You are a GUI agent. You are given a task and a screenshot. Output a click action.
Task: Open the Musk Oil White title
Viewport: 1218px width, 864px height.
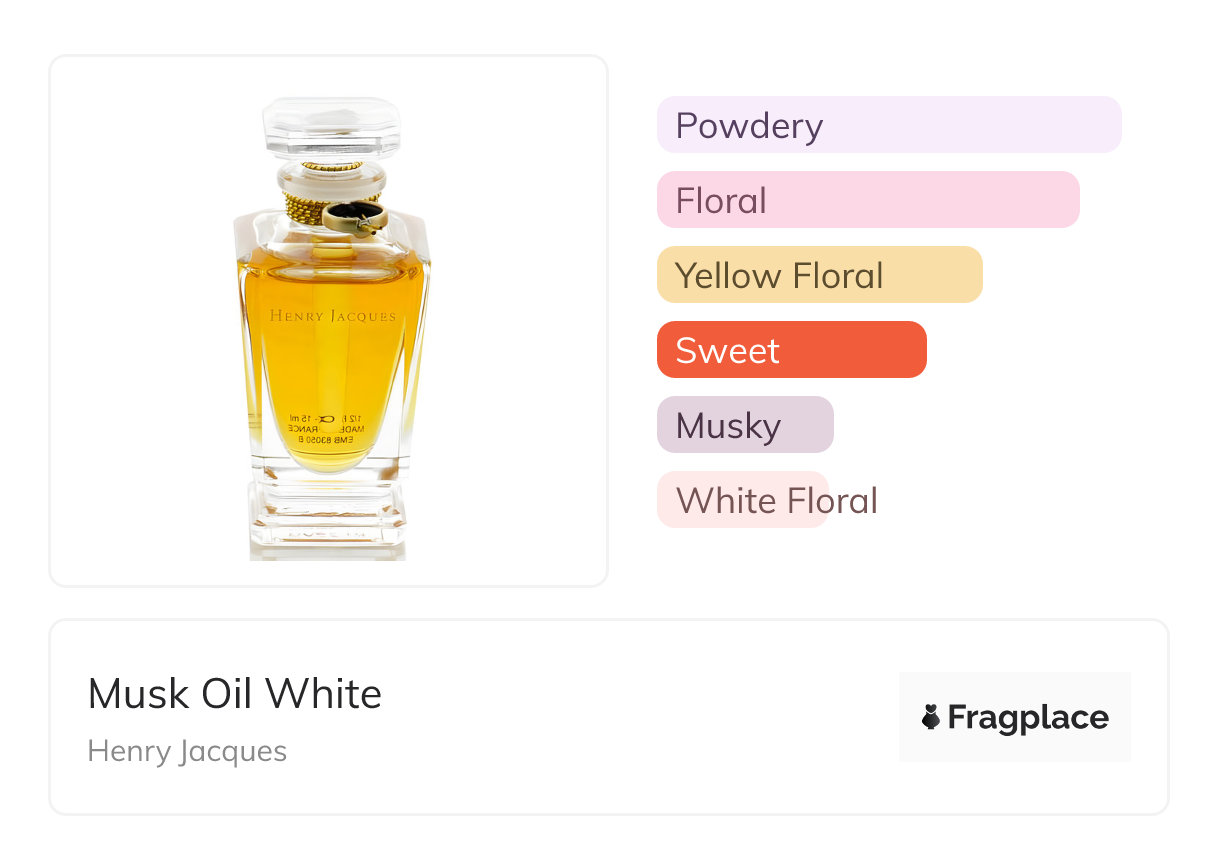tap(235, 694)
